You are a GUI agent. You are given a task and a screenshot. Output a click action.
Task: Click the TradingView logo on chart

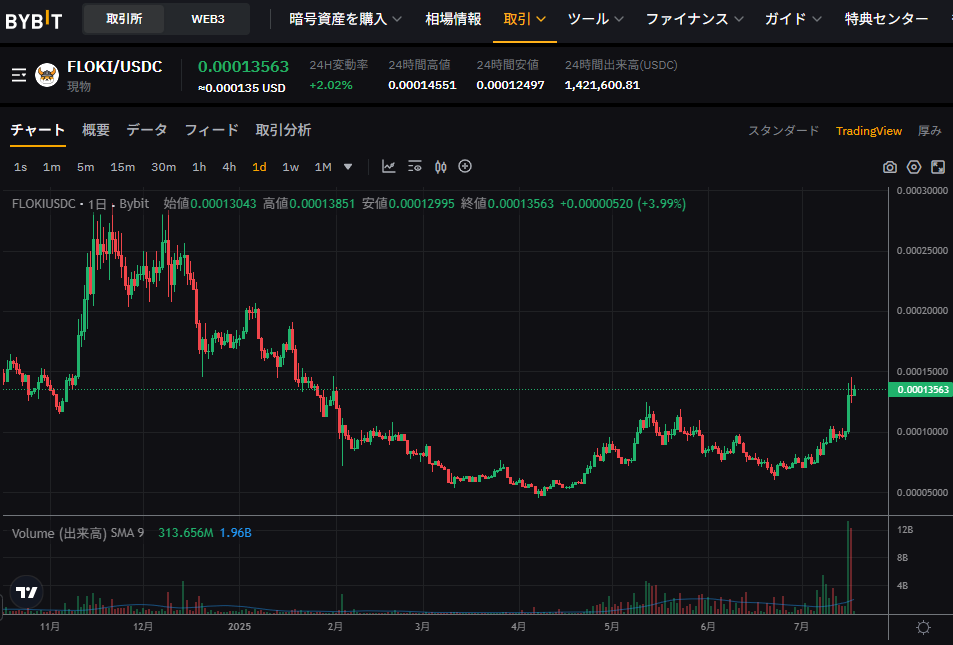point(27,591)
